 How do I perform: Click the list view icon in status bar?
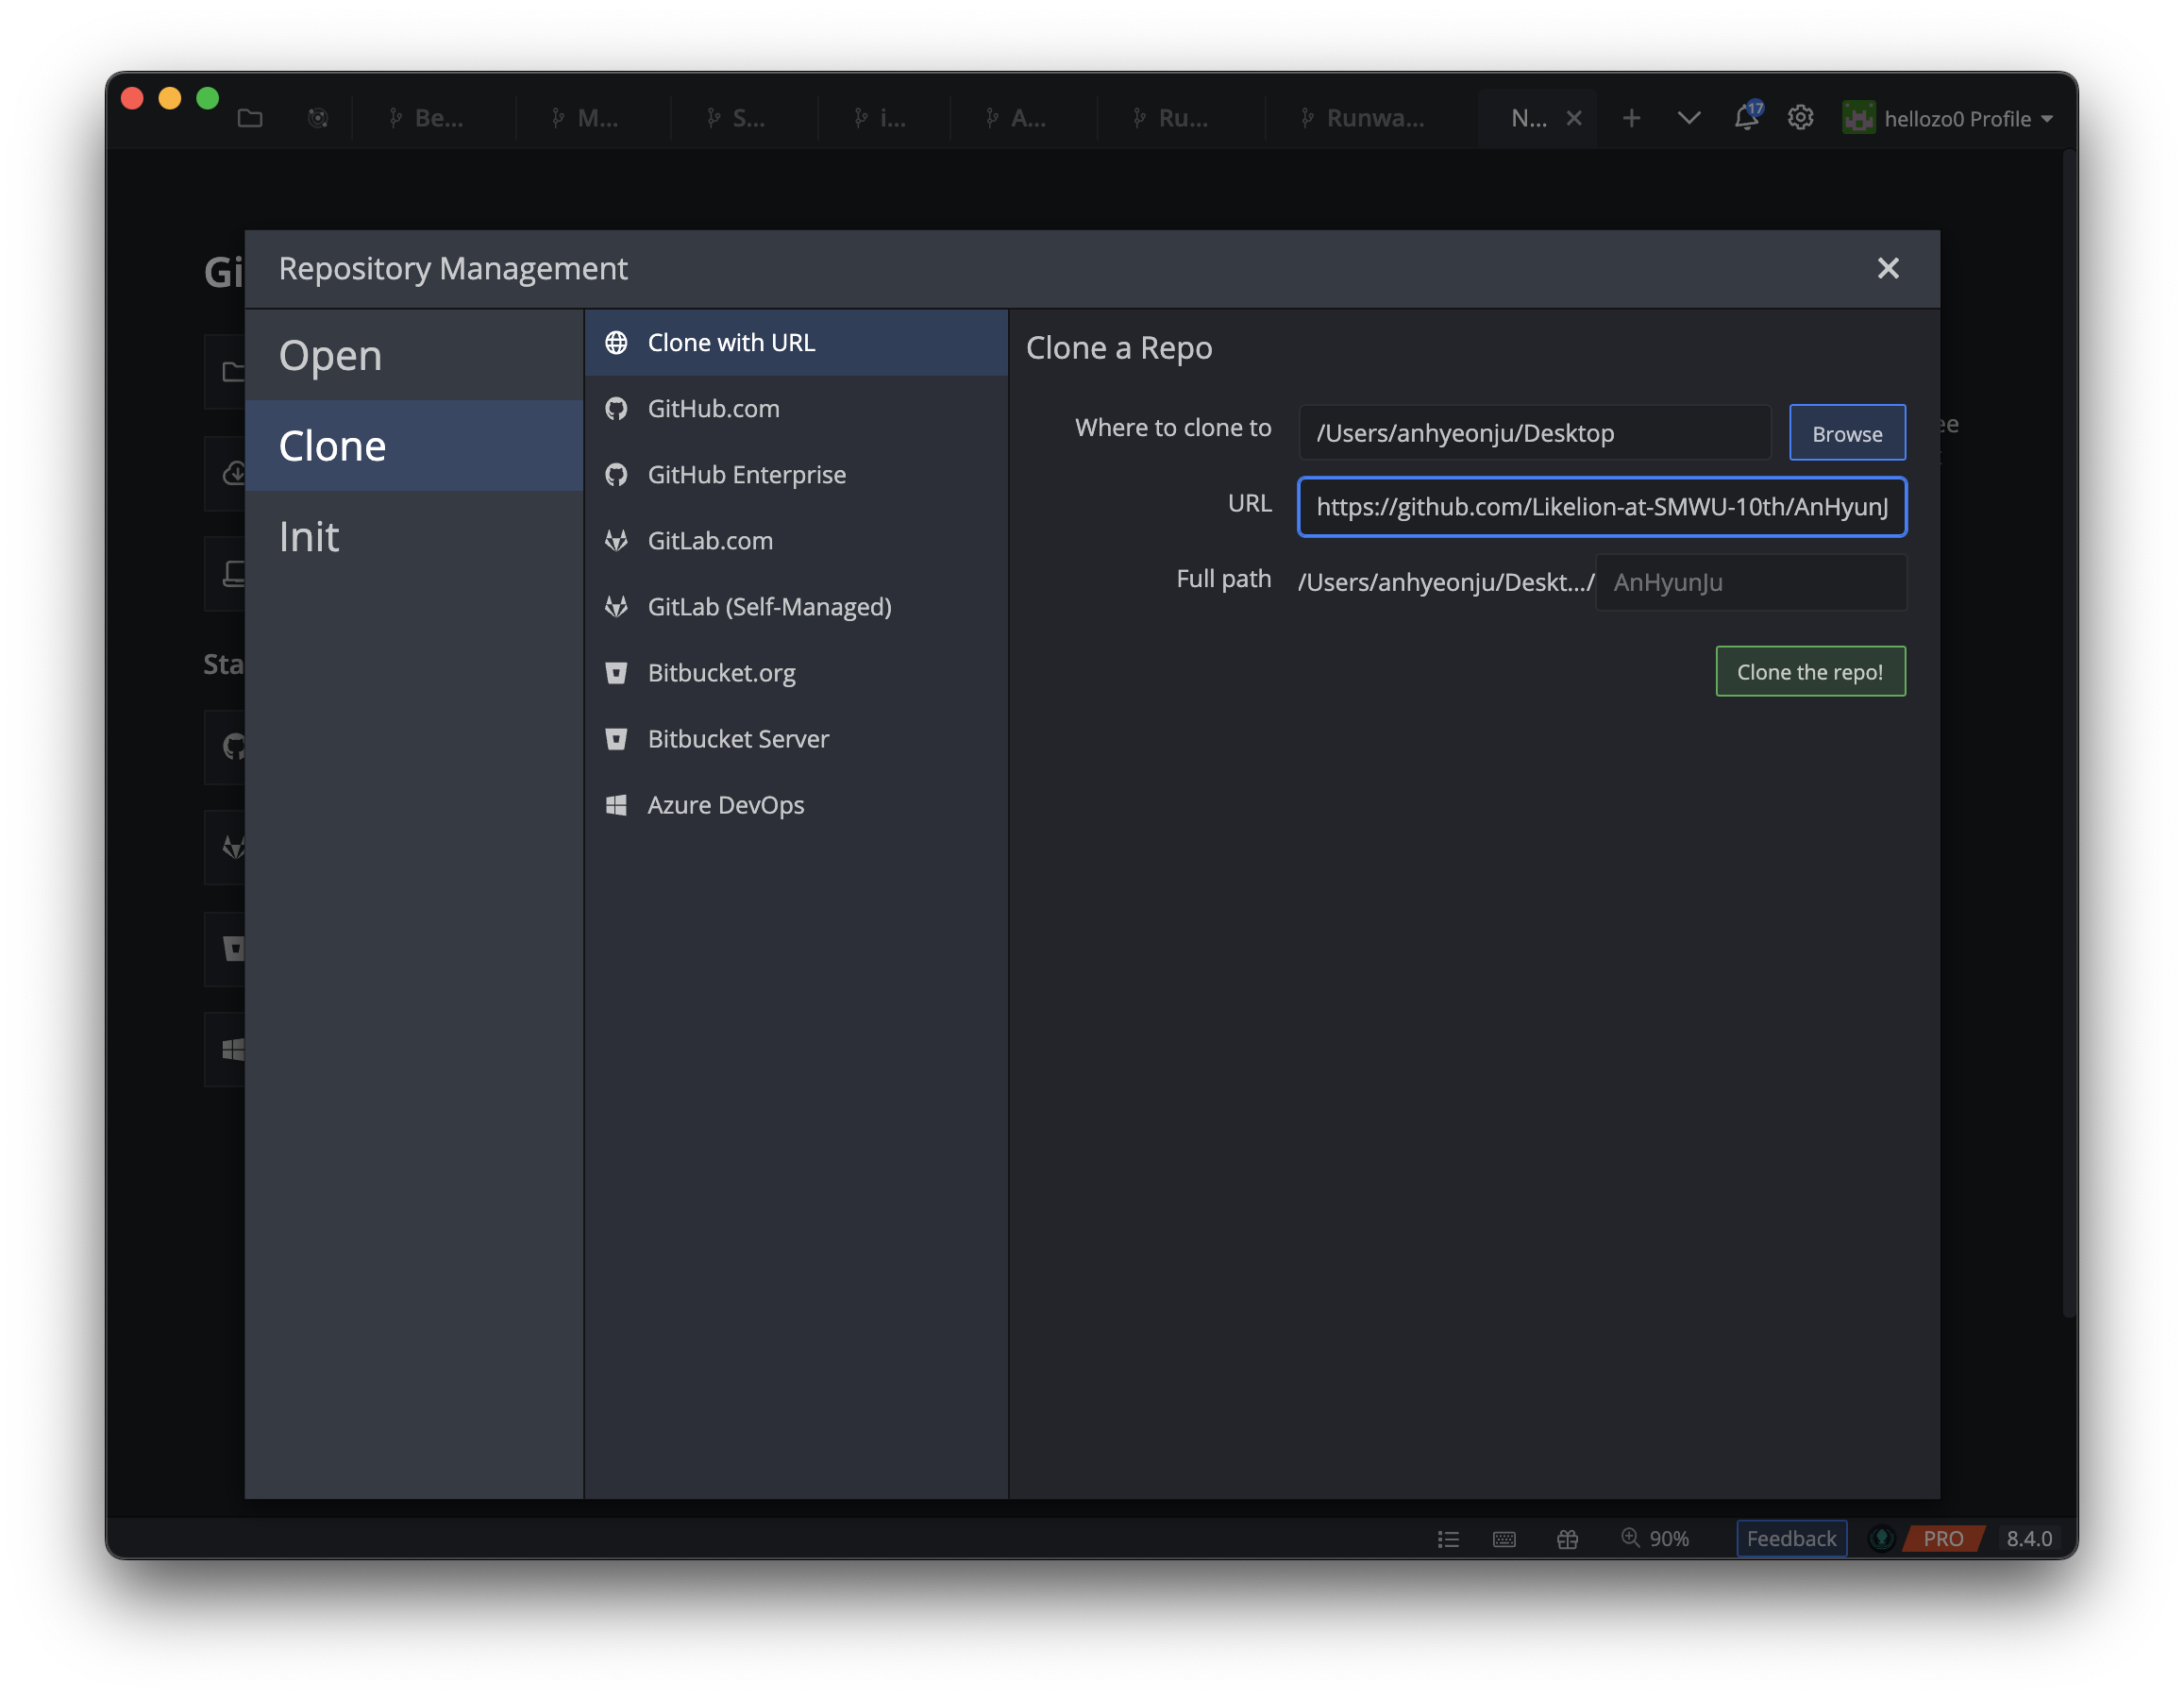coord(1448,1539)
